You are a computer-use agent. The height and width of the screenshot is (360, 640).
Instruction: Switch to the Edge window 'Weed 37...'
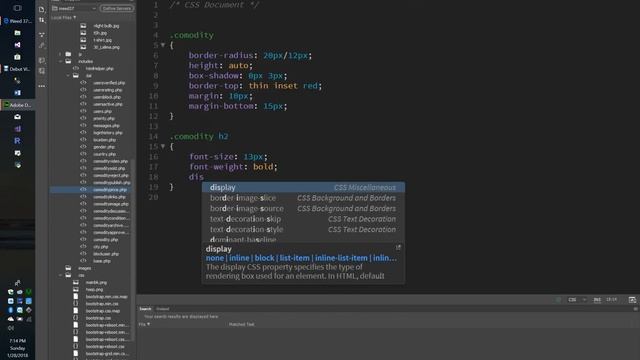[x=18, y=21]
